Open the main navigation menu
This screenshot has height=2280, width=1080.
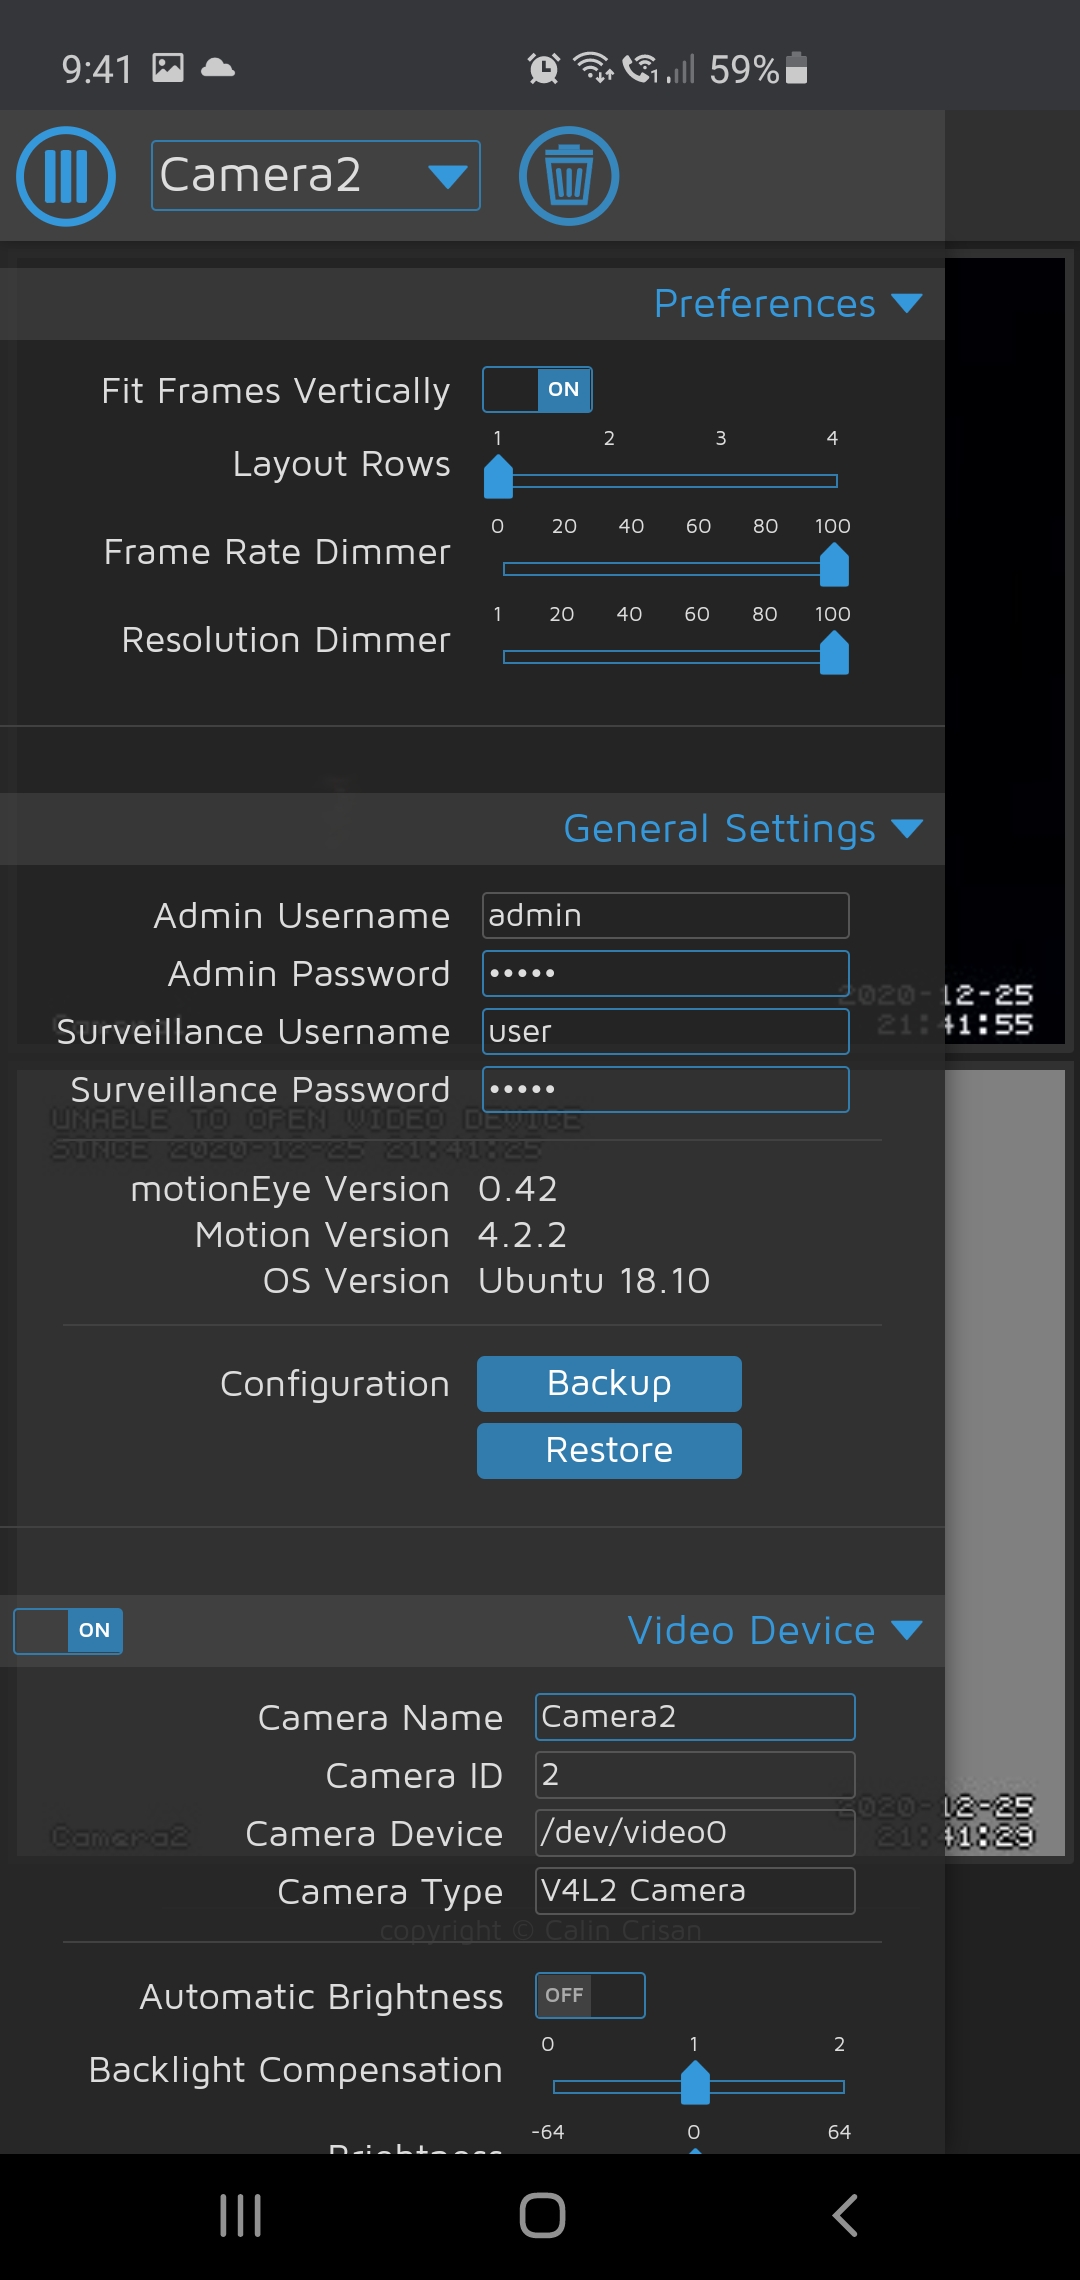64,175
